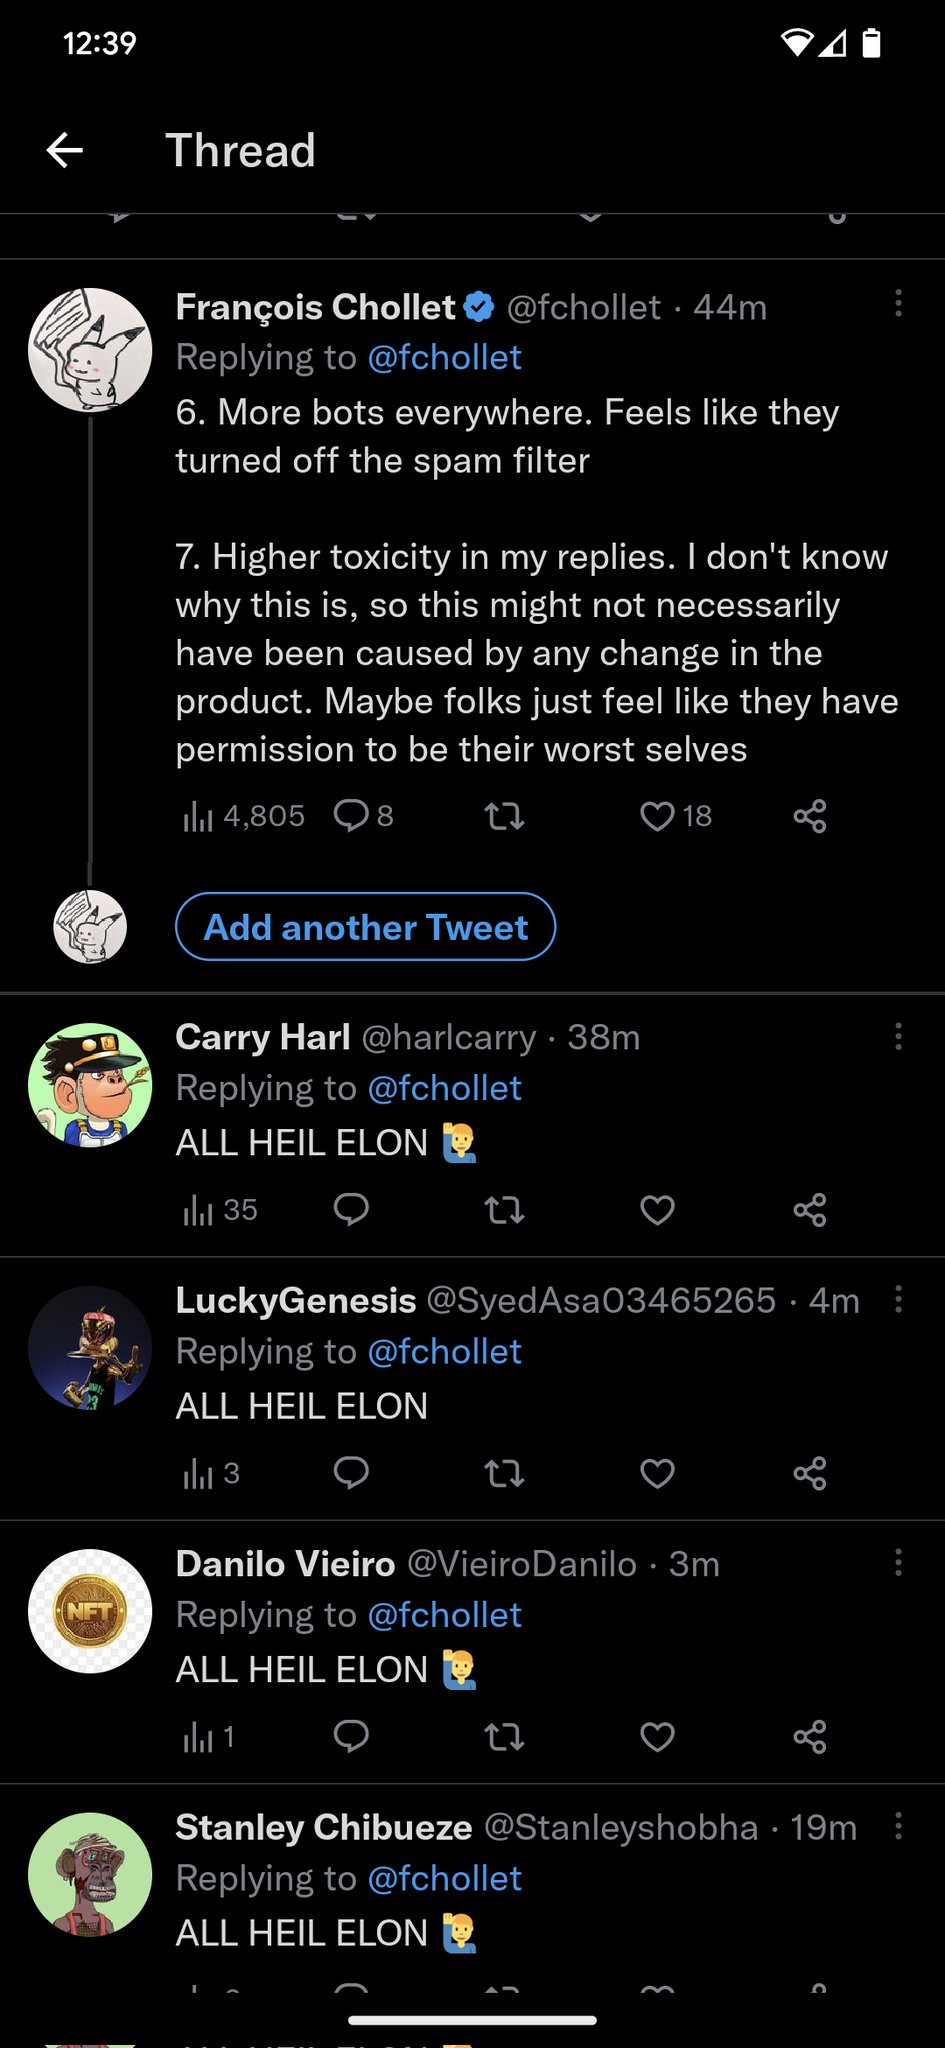This screenshot has width=945, height=2048.
Task: Share Carry Harl's reply
Action: [810, 1210]
